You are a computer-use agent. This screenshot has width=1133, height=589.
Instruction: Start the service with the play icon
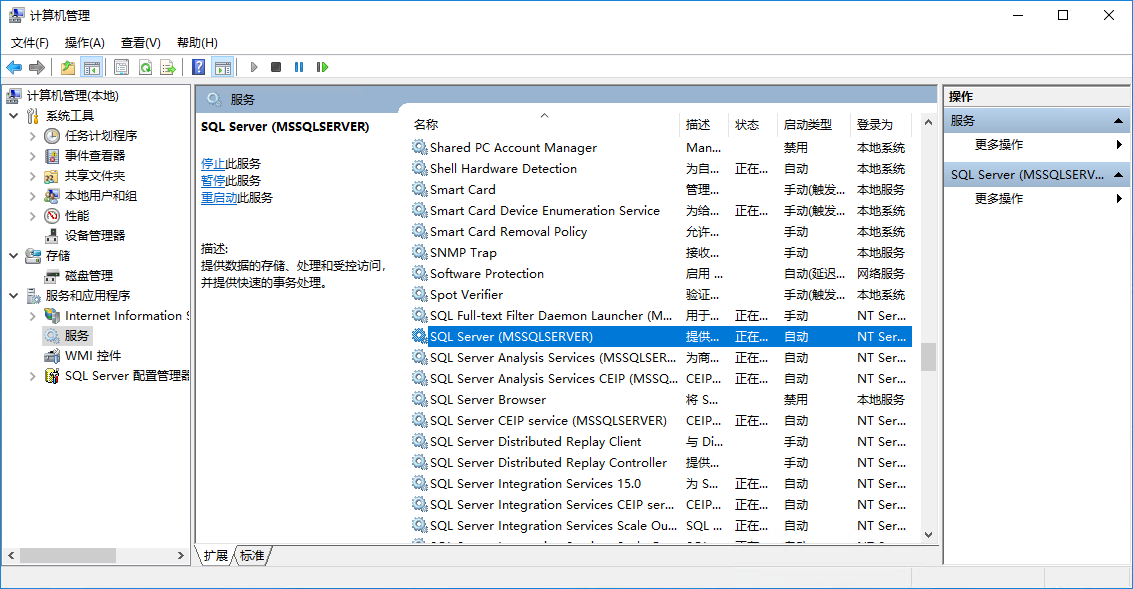pyautogui.click(x=254, y=67)
